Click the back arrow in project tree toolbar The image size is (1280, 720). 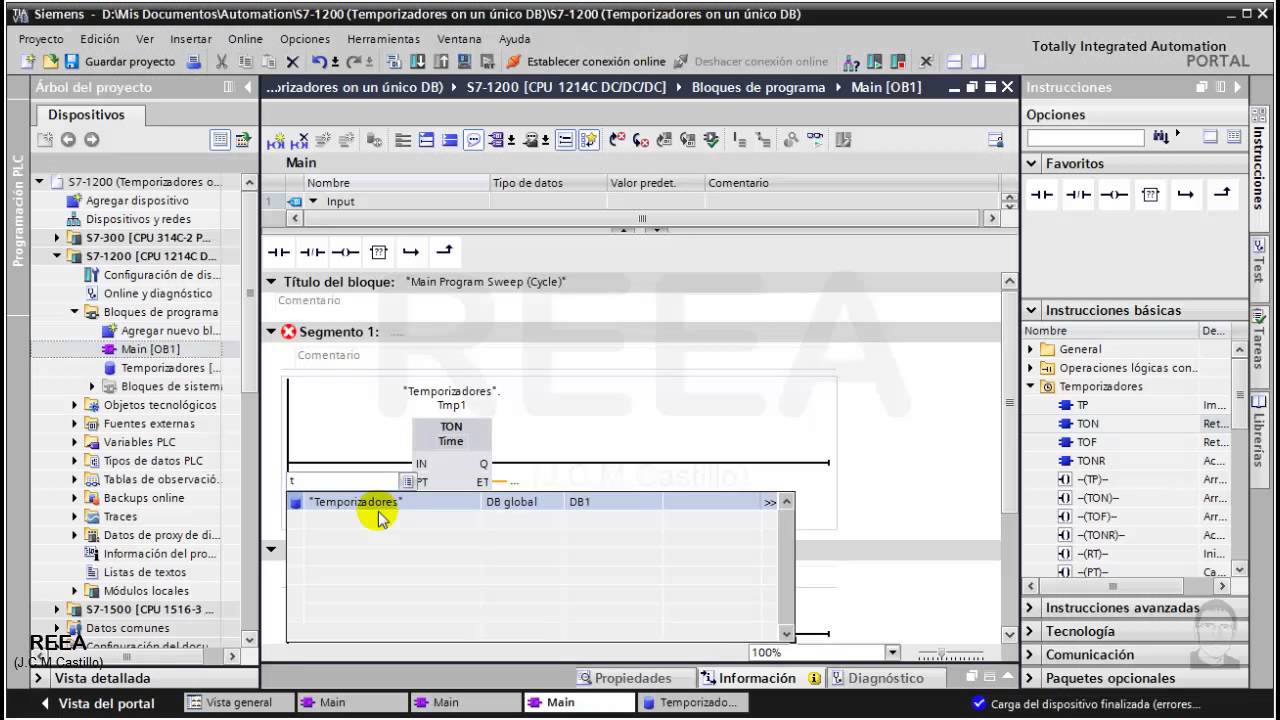click(x=69, y=141)
